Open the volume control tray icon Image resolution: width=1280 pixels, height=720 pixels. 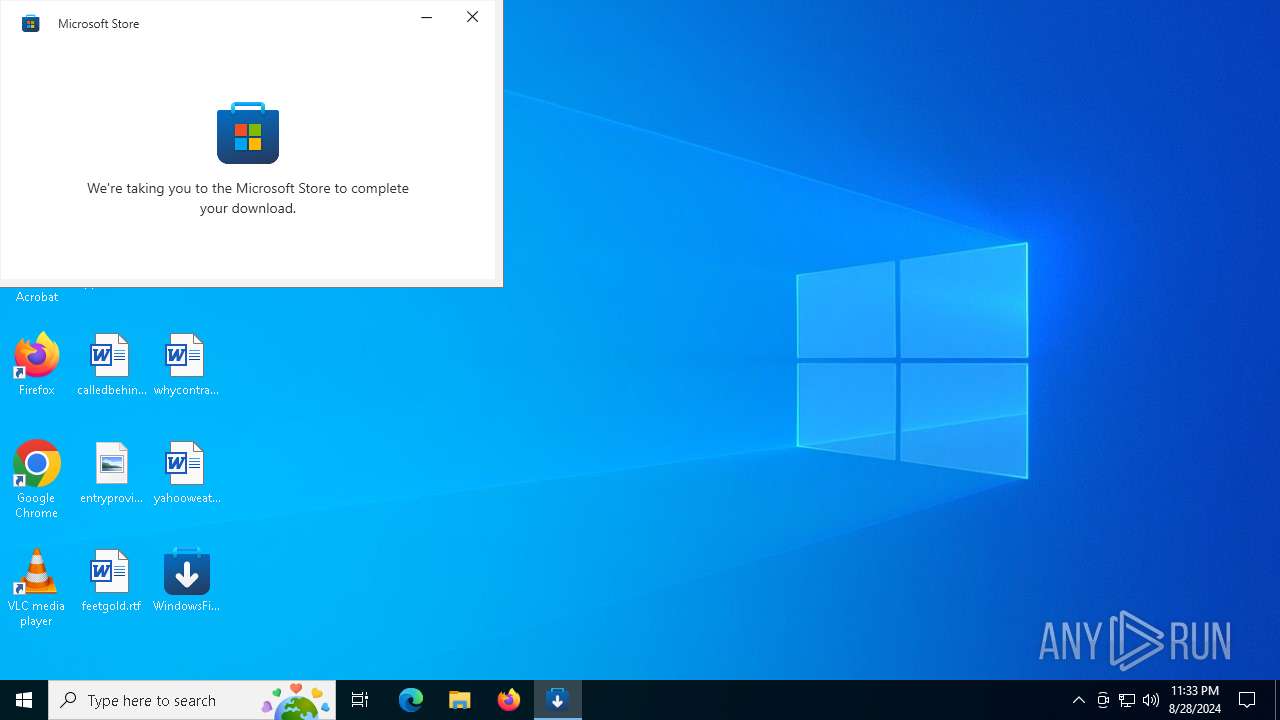pos(1151,700)
